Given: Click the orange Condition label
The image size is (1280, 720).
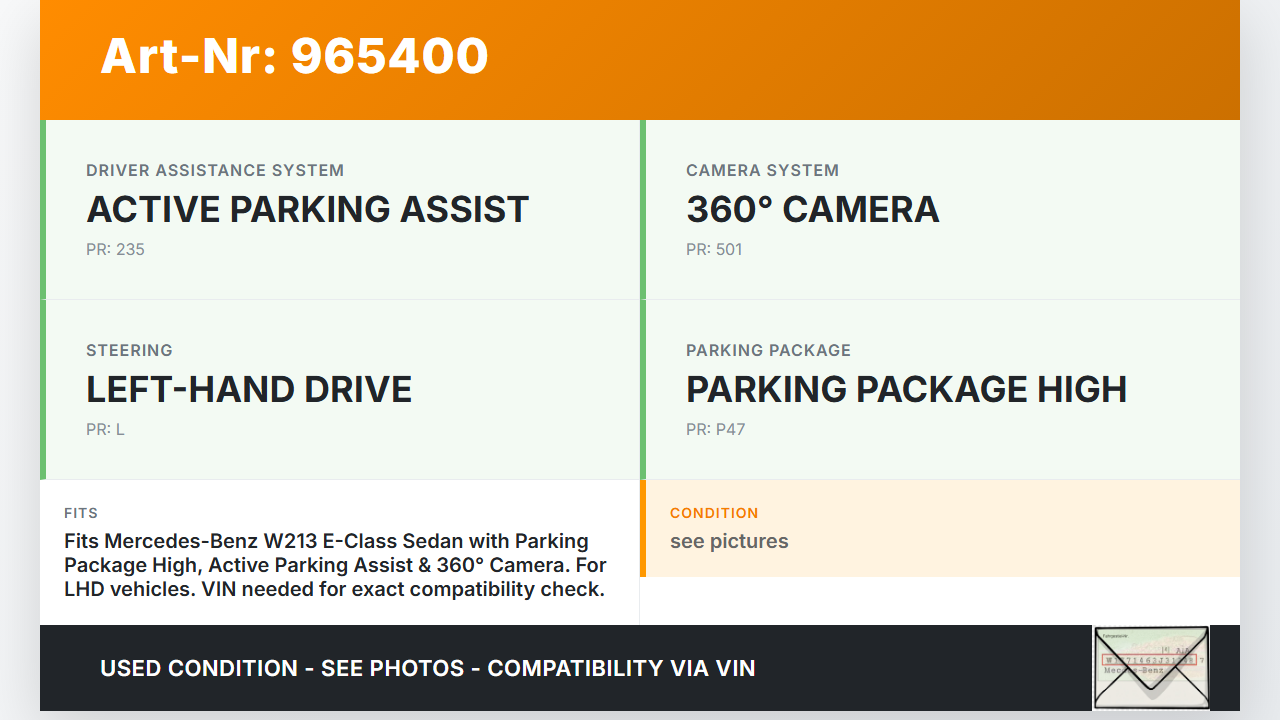Looking at the screenshot, I should coord(714,513).
